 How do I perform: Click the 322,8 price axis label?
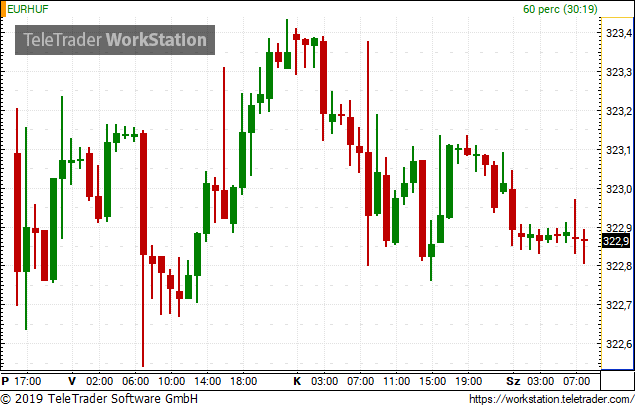618,266
